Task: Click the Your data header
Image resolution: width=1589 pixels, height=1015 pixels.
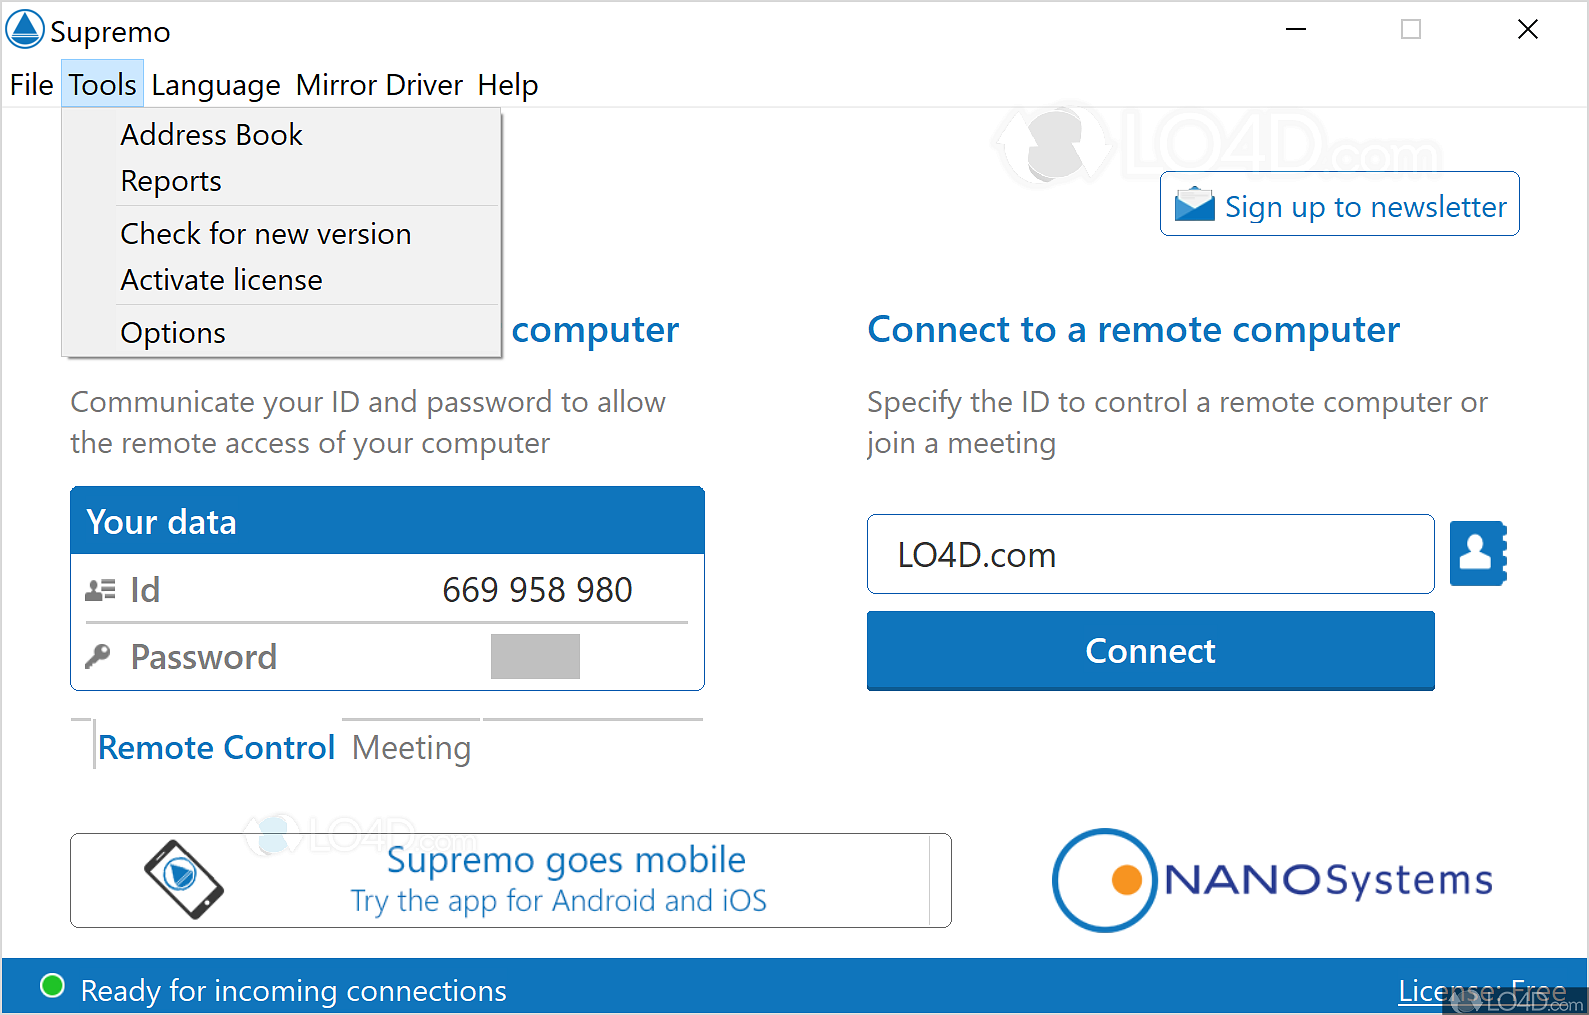Action: [387, 521]
